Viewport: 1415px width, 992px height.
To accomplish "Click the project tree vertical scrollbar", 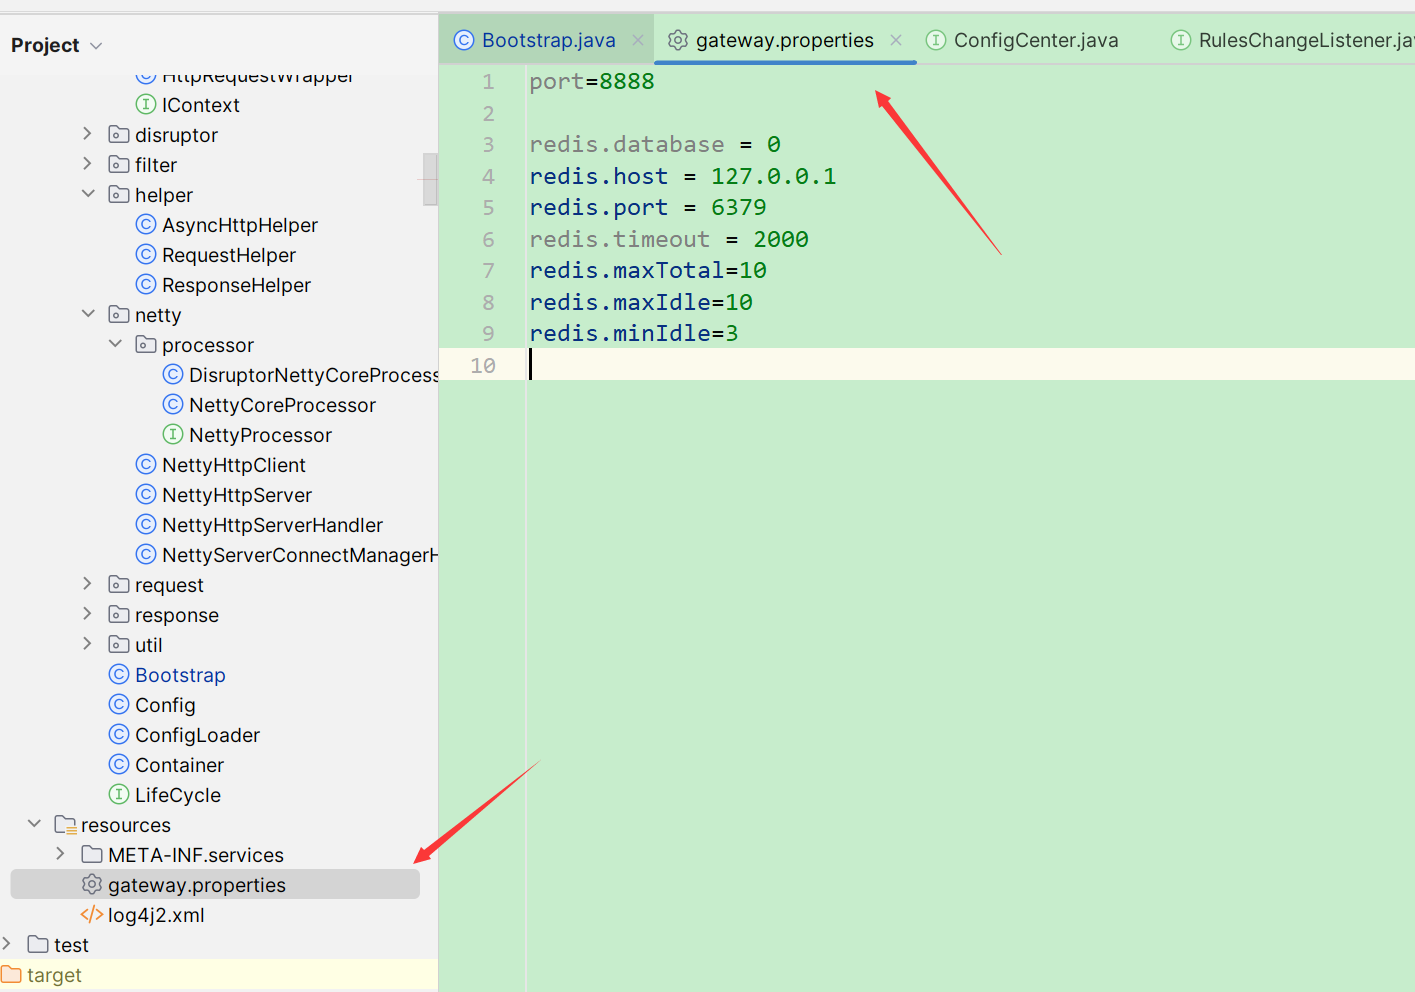I will [x=430, y=179].
